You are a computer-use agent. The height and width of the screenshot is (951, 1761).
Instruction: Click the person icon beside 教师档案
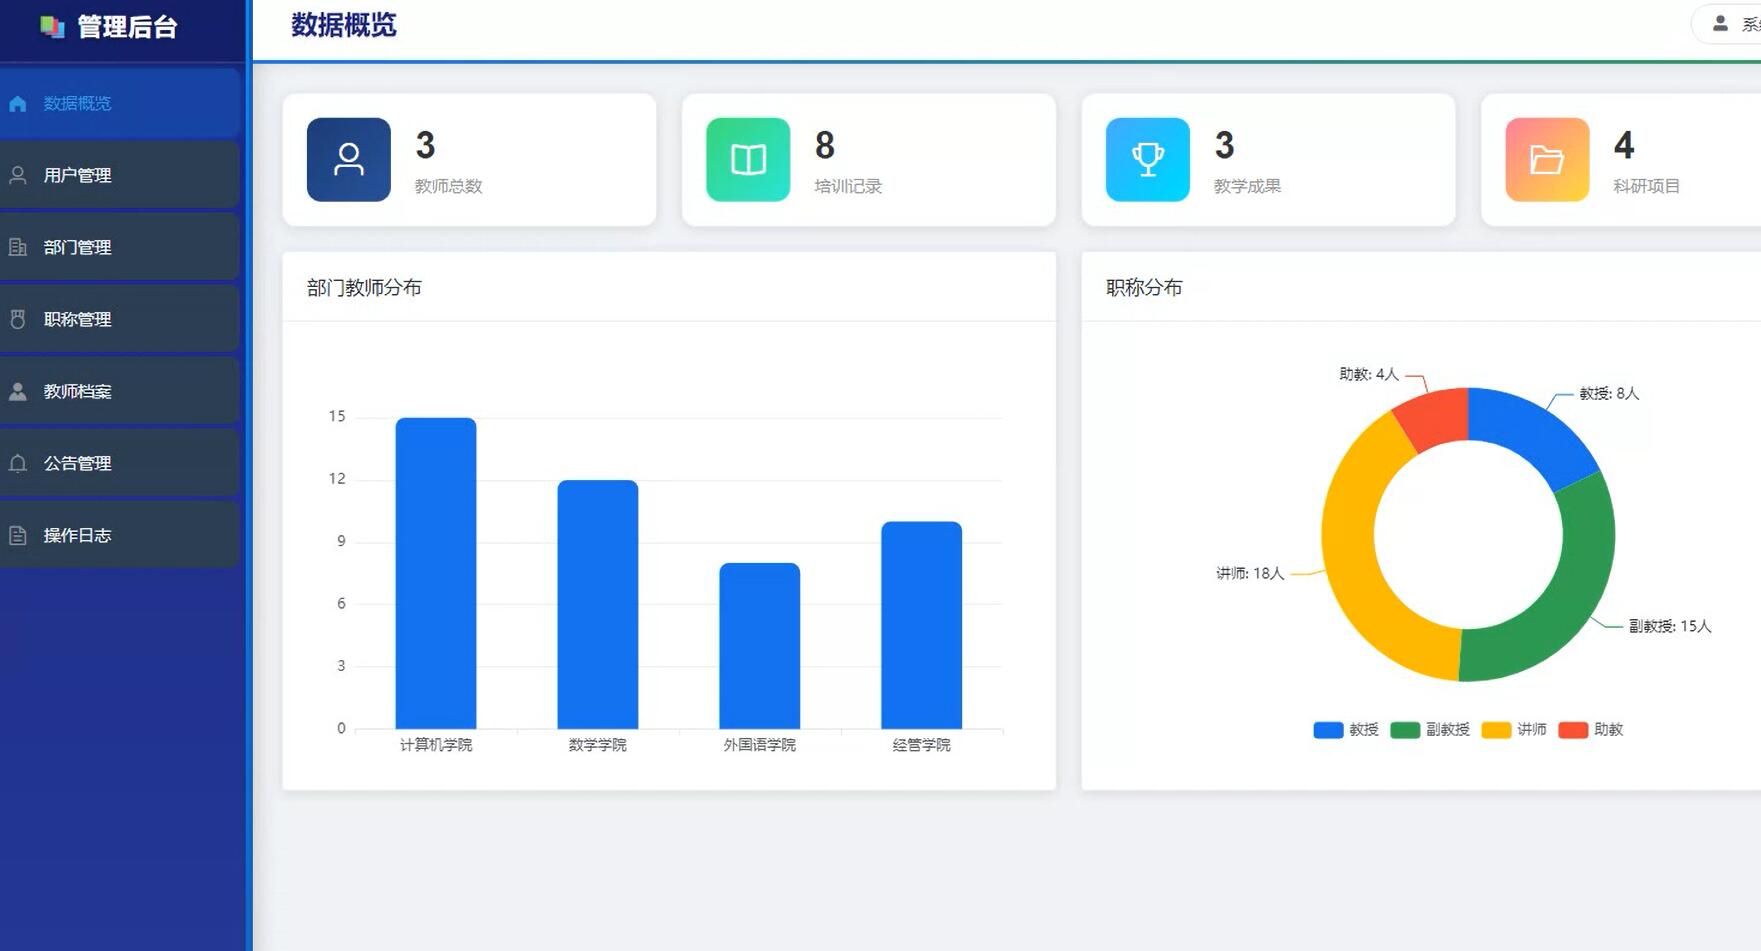point(18,391)
